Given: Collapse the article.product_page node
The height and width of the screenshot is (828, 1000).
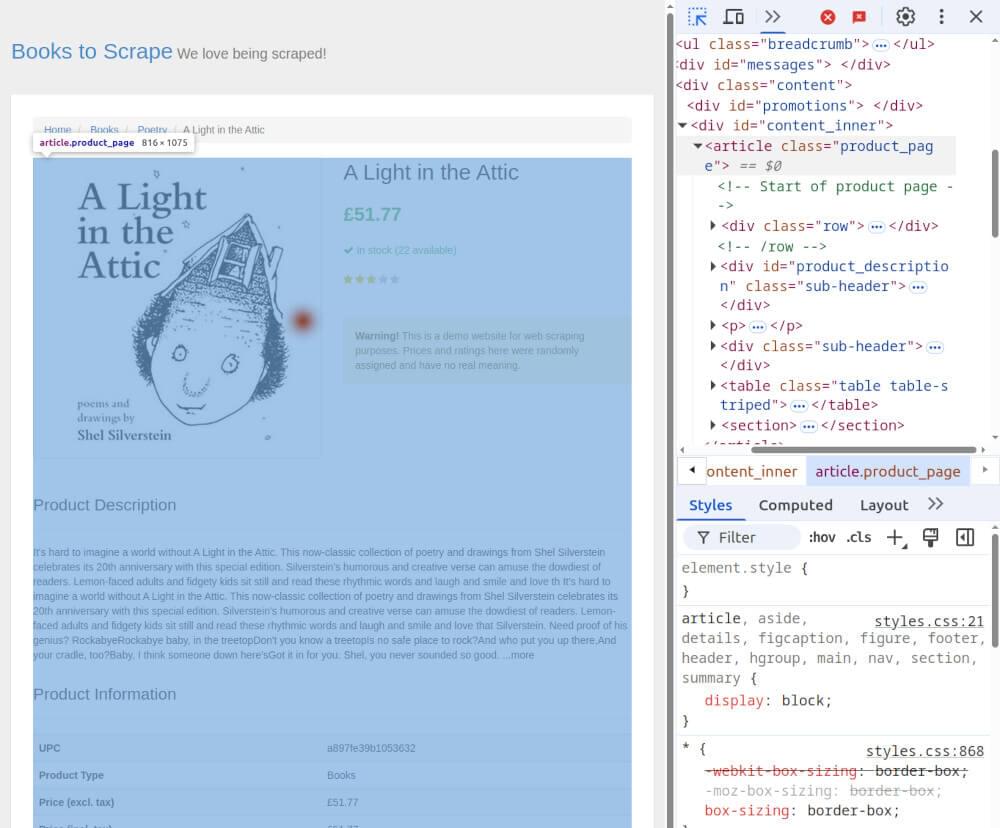Looking at the screenshot, I should point(697,146).
